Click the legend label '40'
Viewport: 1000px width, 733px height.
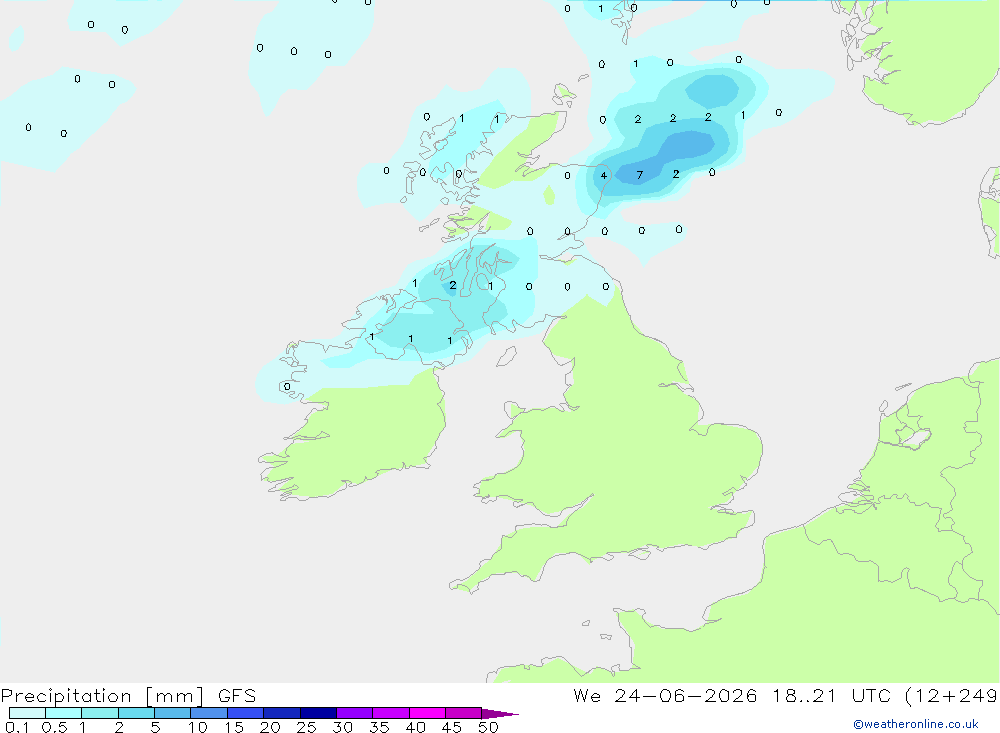click(416, 727)
